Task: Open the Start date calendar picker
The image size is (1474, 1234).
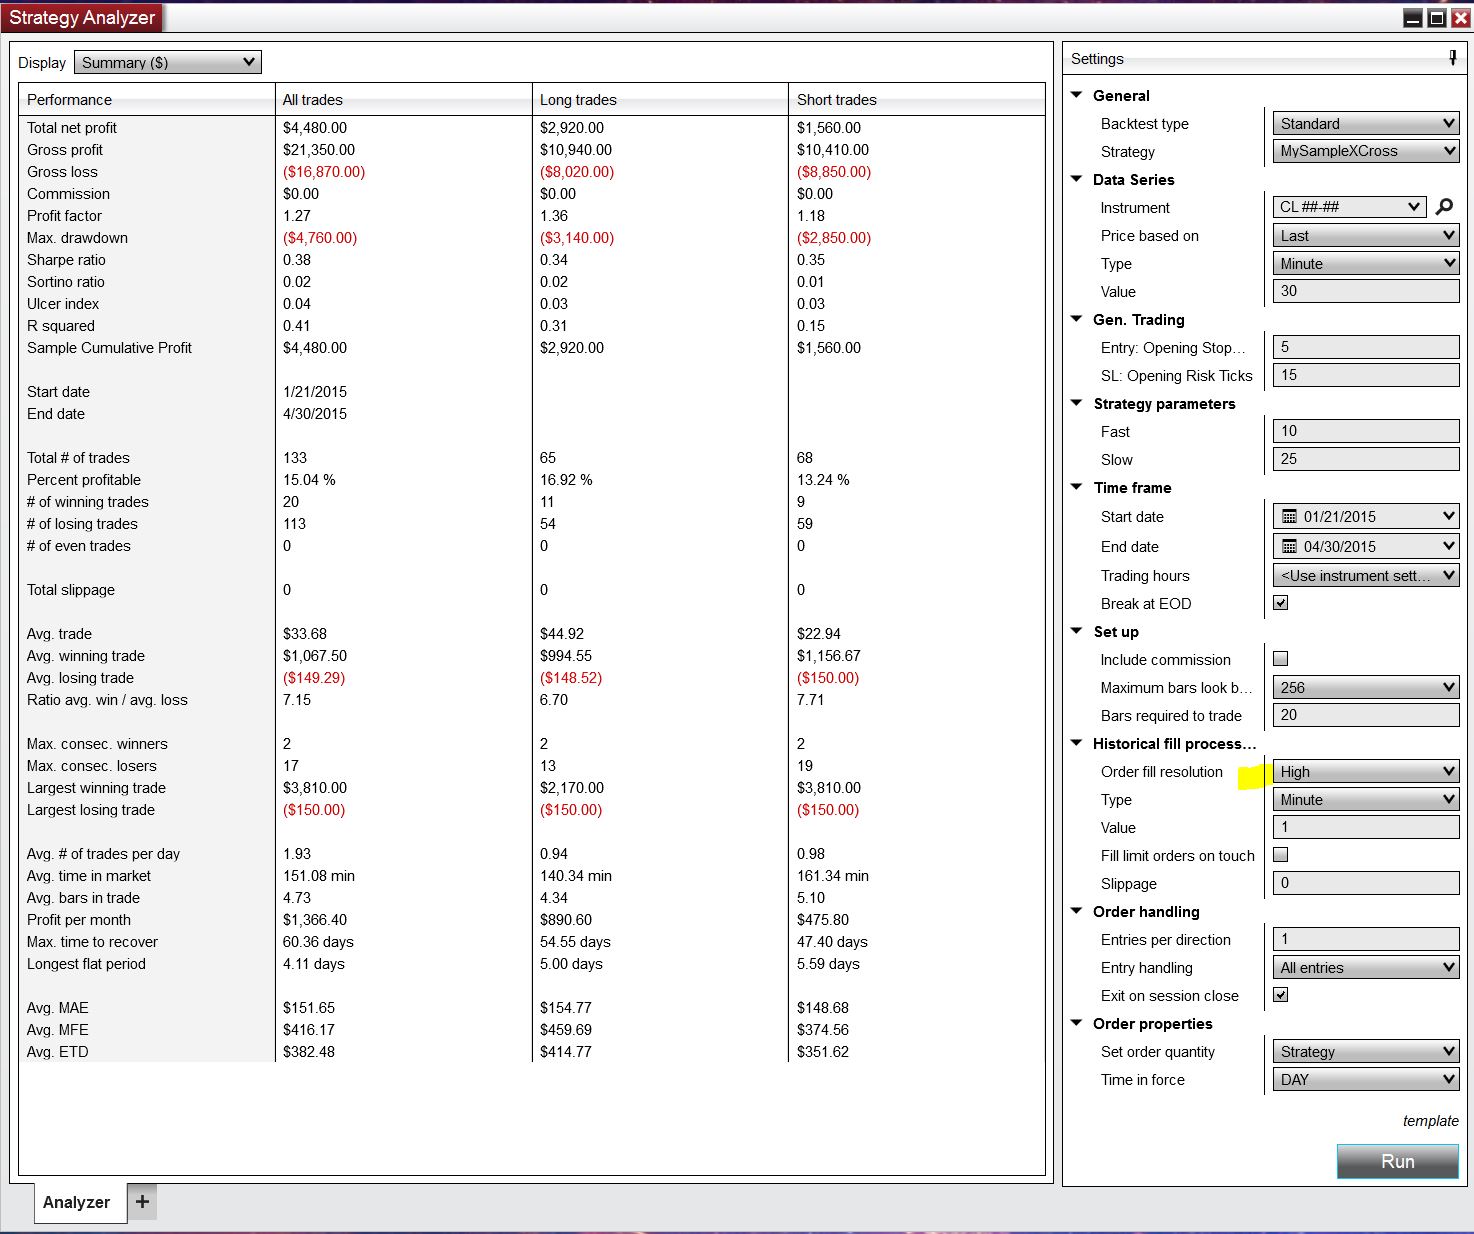Action: point(1365,517)
